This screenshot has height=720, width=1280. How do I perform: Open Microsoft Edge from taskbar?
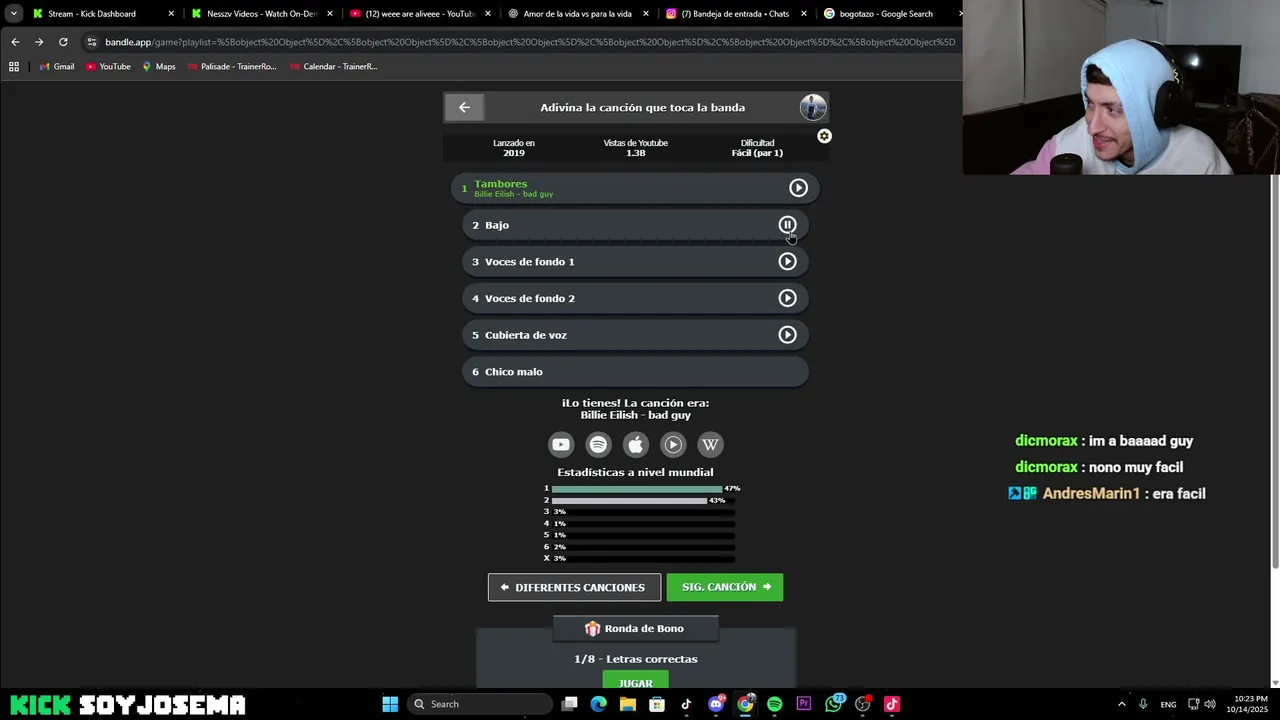tap(598, 704)
